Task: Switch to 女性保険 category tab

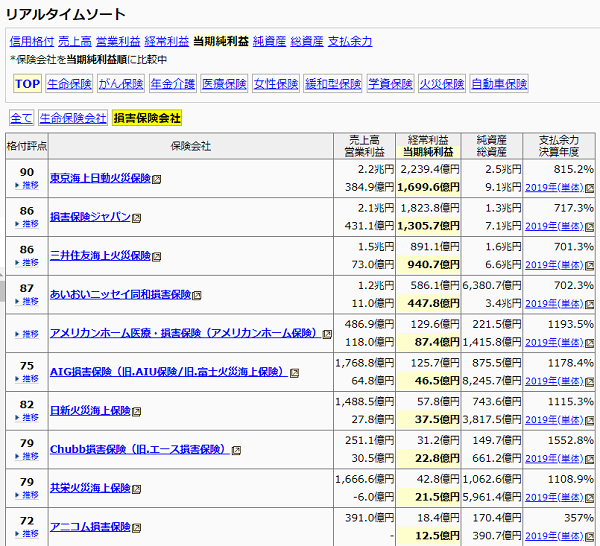Action: pos(276,83)
